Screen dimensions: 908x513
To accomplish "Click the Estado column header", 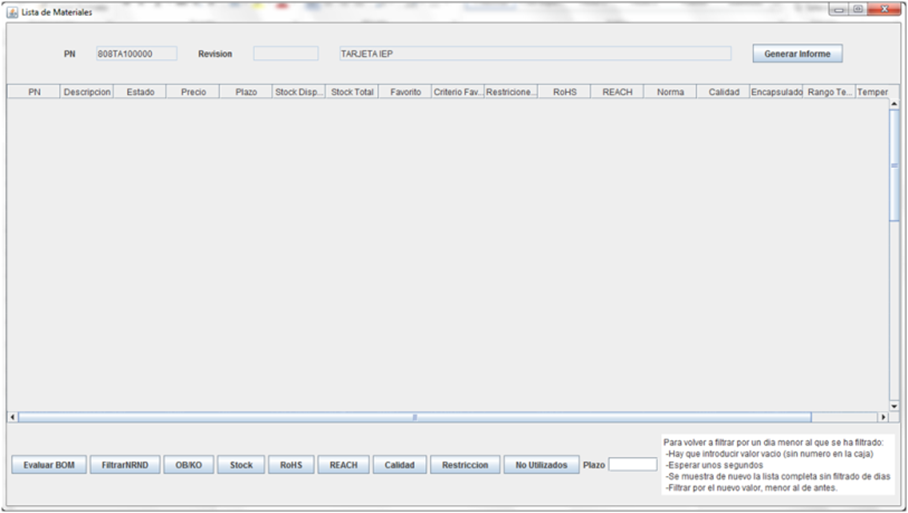I will [140, 92].
